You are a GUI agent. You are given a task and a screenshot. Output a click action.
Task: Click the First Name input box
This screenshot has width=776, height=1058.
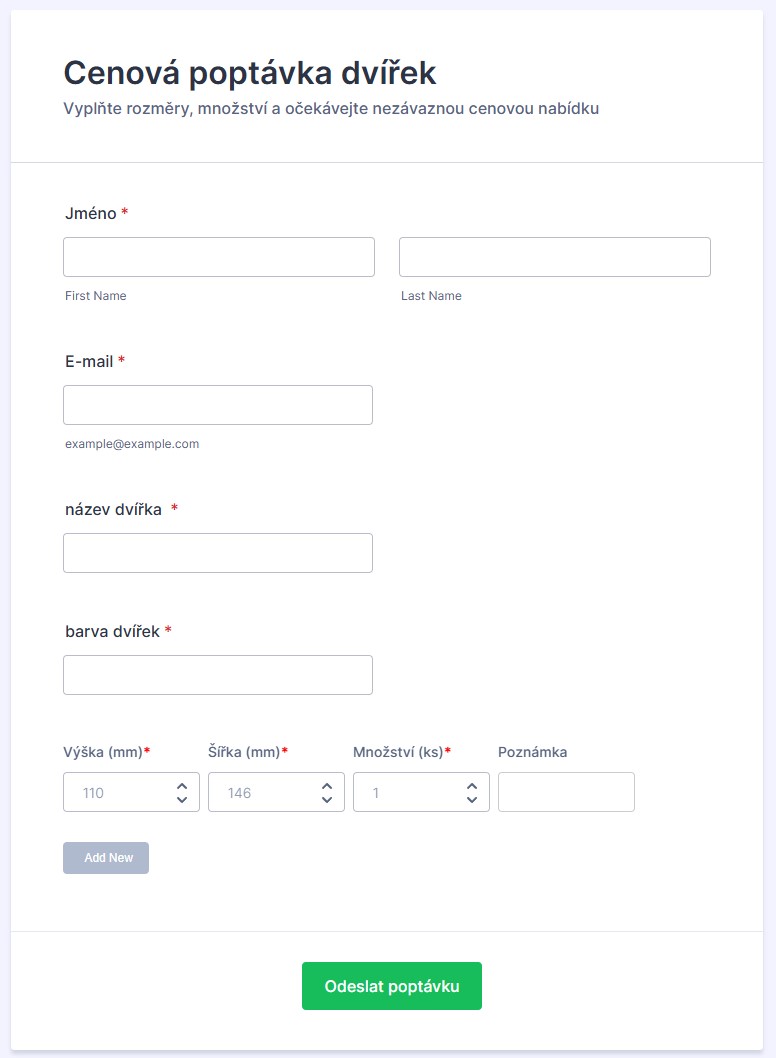tap(218, 257)
